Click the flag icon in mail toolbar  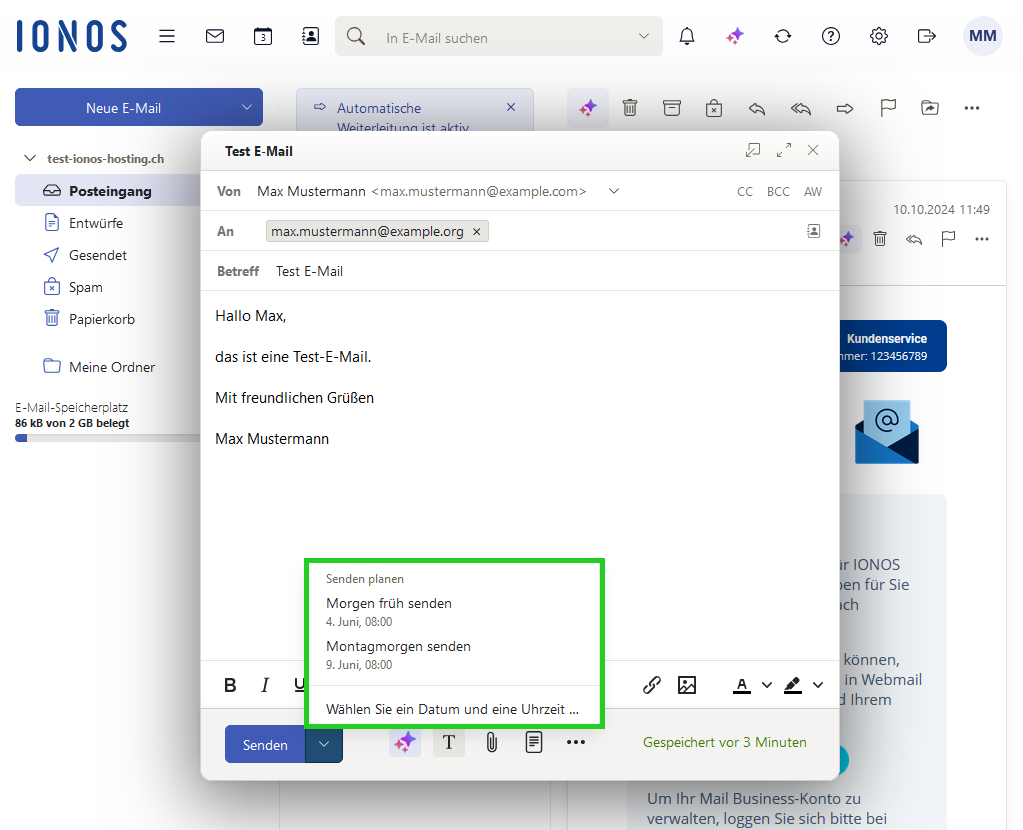click(x=888, y=108)
